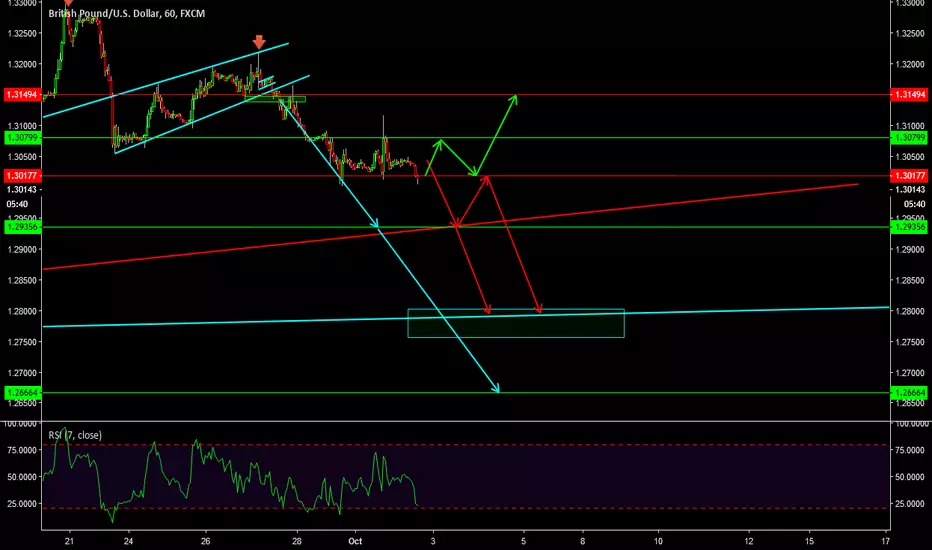The height and width of the screenshot is (550, 932).
Task: Click date 8 on the time axis
Action: point(582,541)
